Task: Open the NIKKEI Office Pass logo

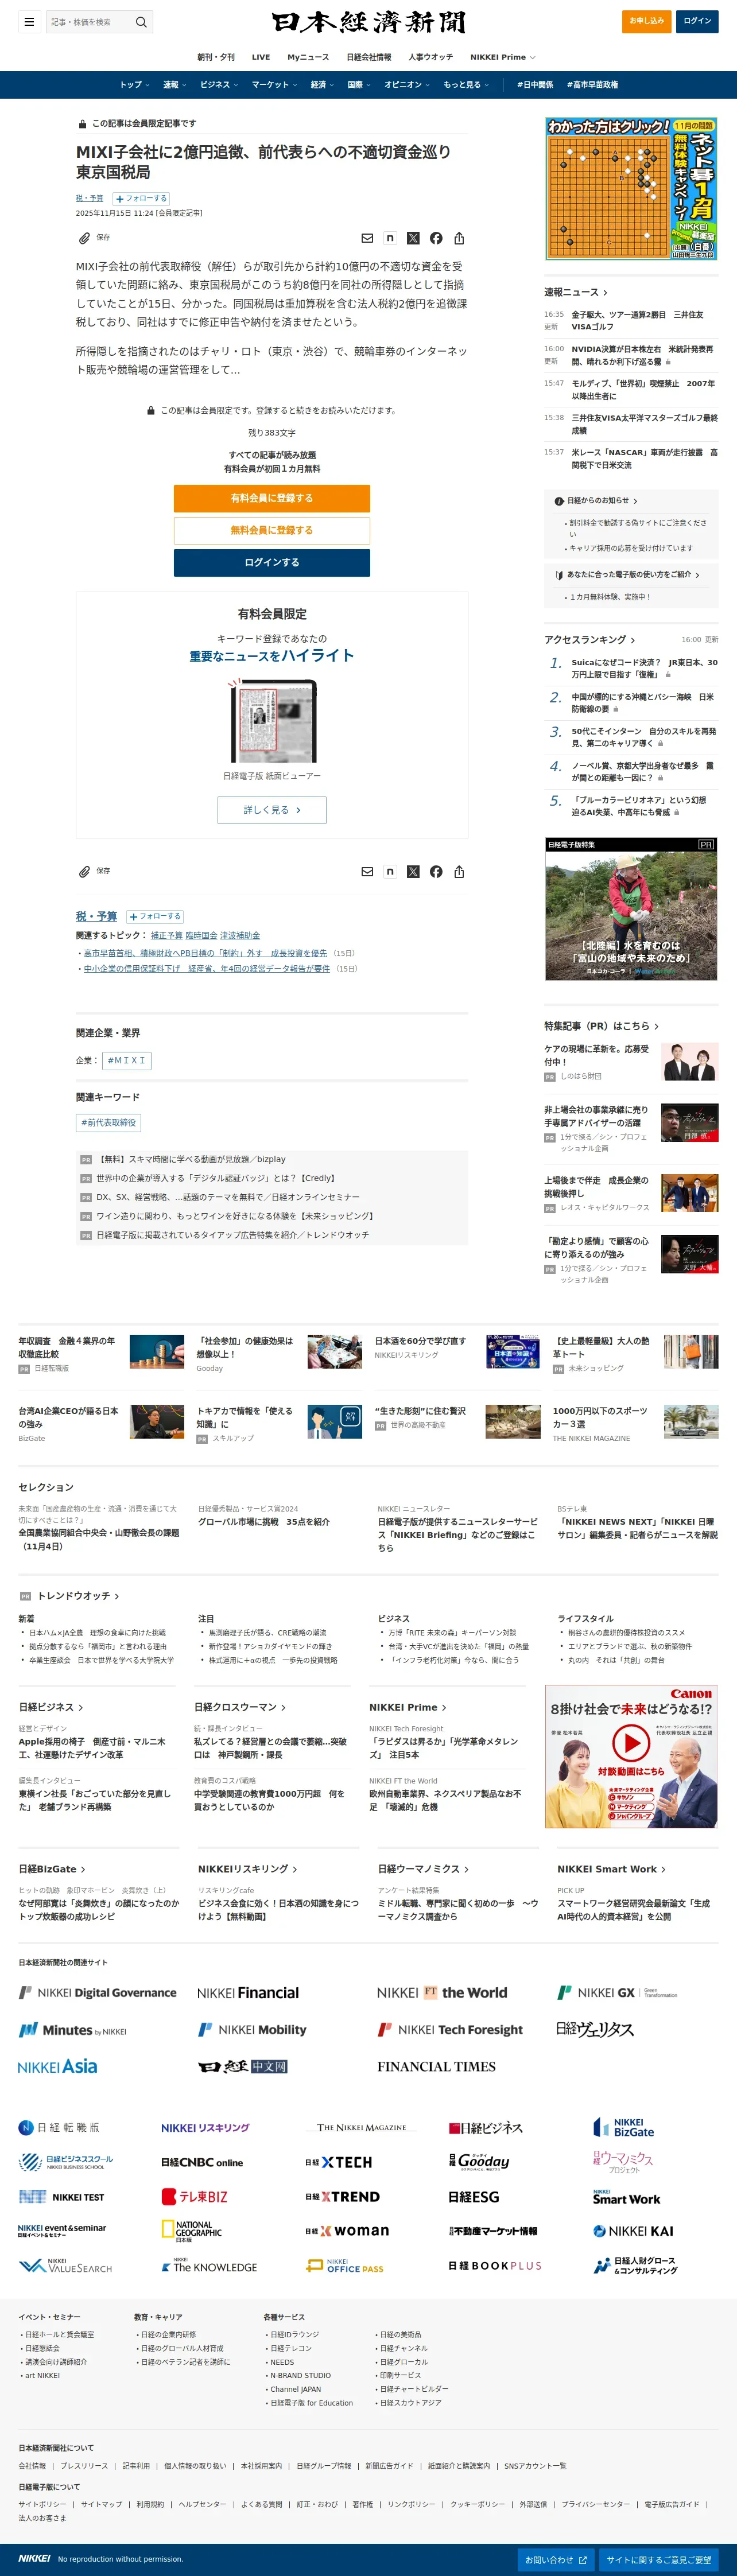Action: 345,2266
